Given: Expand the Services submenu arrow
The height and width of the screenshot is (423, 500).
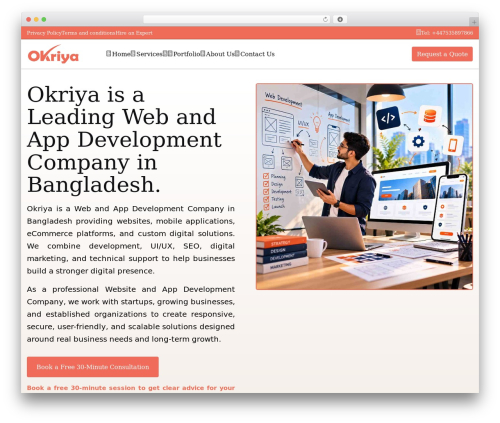Looking at the screenshot, I should [x=165, y=54].
